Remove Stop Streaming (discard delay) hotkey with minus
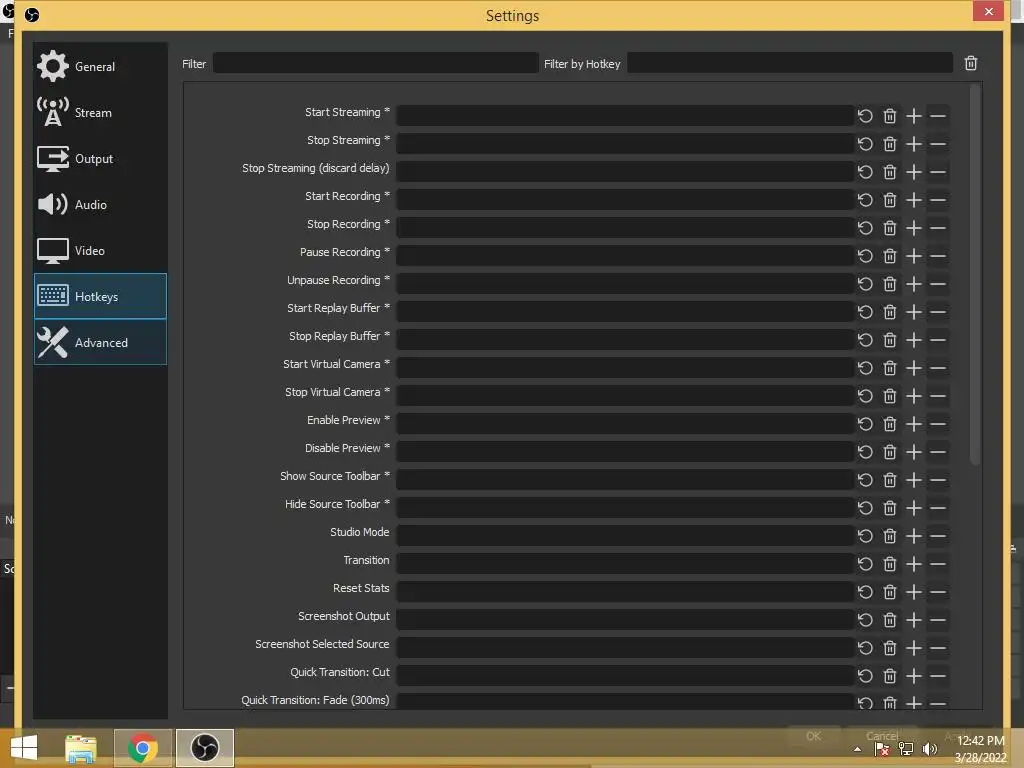 (938, 172)
